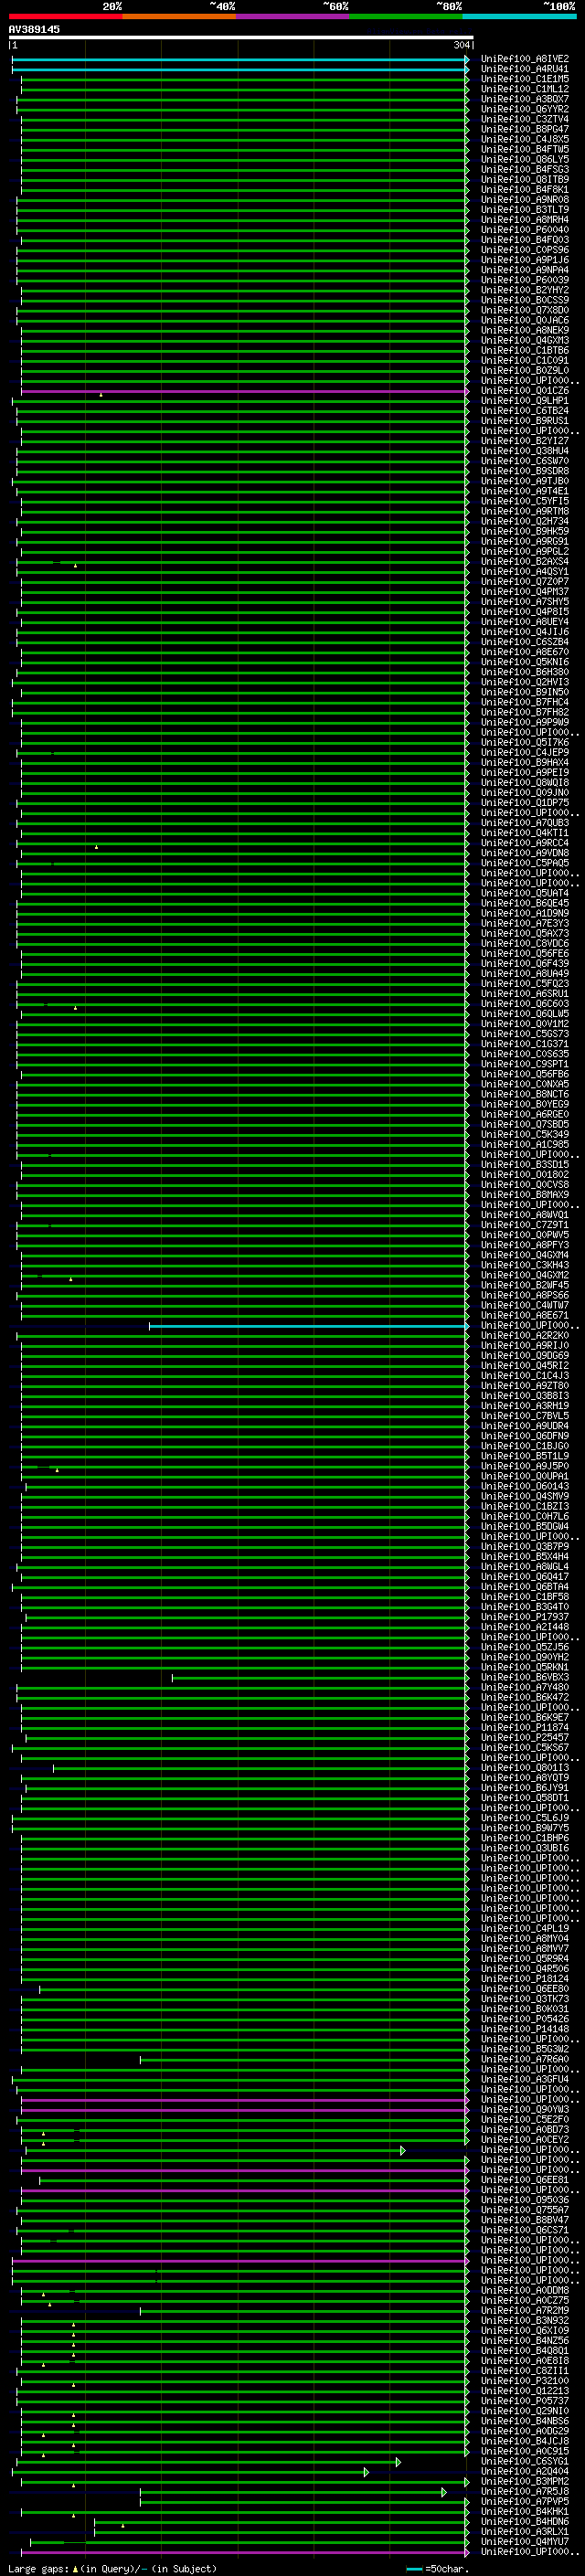585x2576 pixels.
Task: Select the query name AV389145
Action: click(x=34, y=29)
